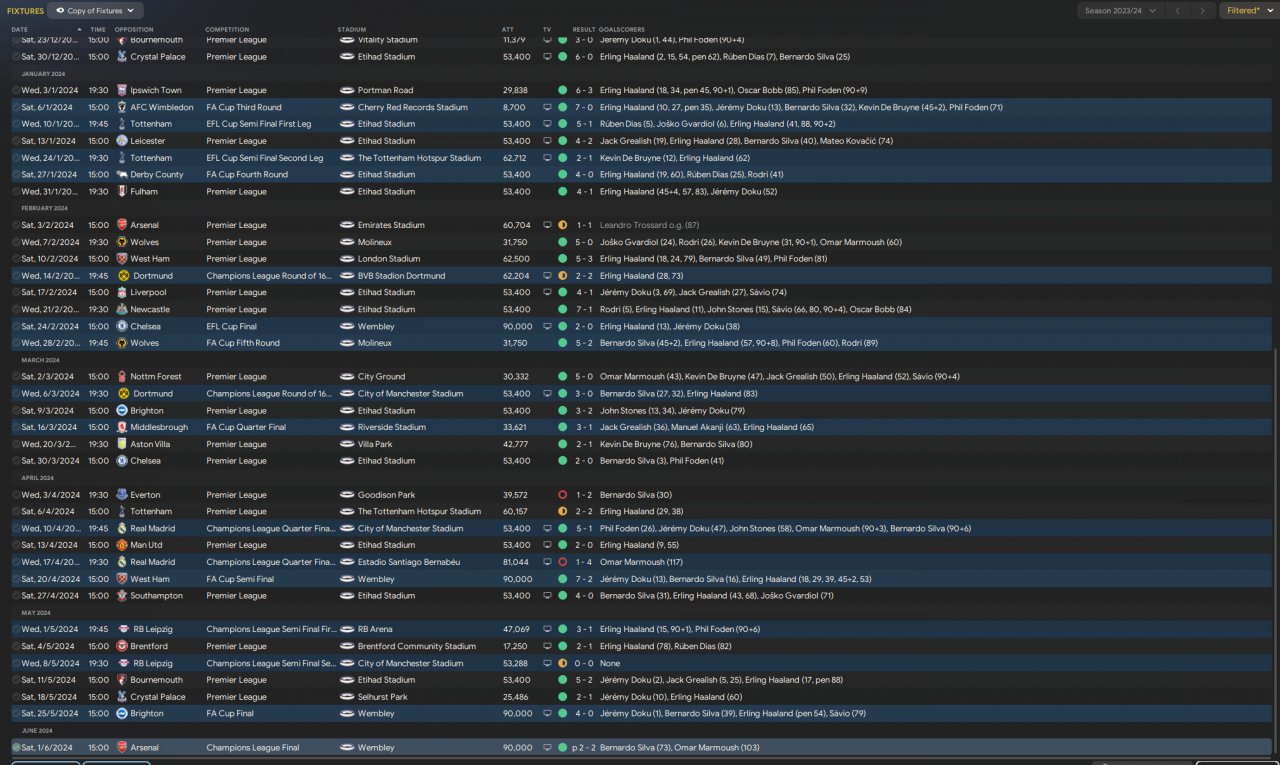The image size is (1280, 765).
Task: Click the 81,044 attendance figure
Action: click(x=517, y=562)
